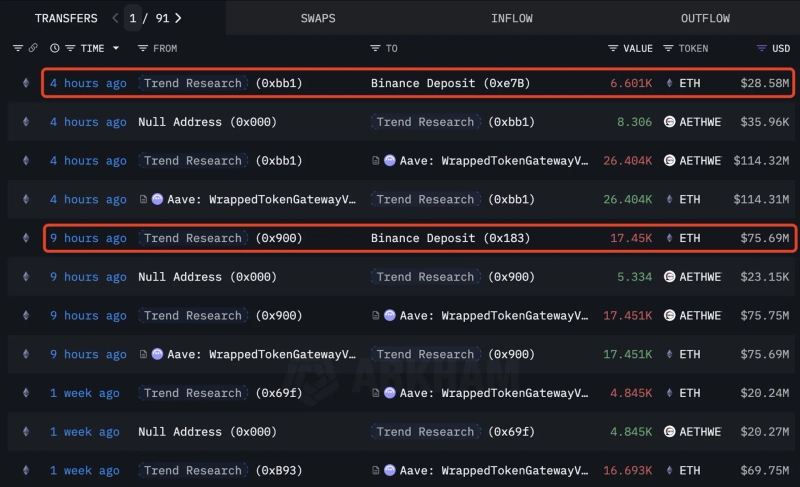Open the Binance Deposit (0xe7B) address link
Image resolution: width=800 pixels, height=487 pixels.
click(450, 83)
